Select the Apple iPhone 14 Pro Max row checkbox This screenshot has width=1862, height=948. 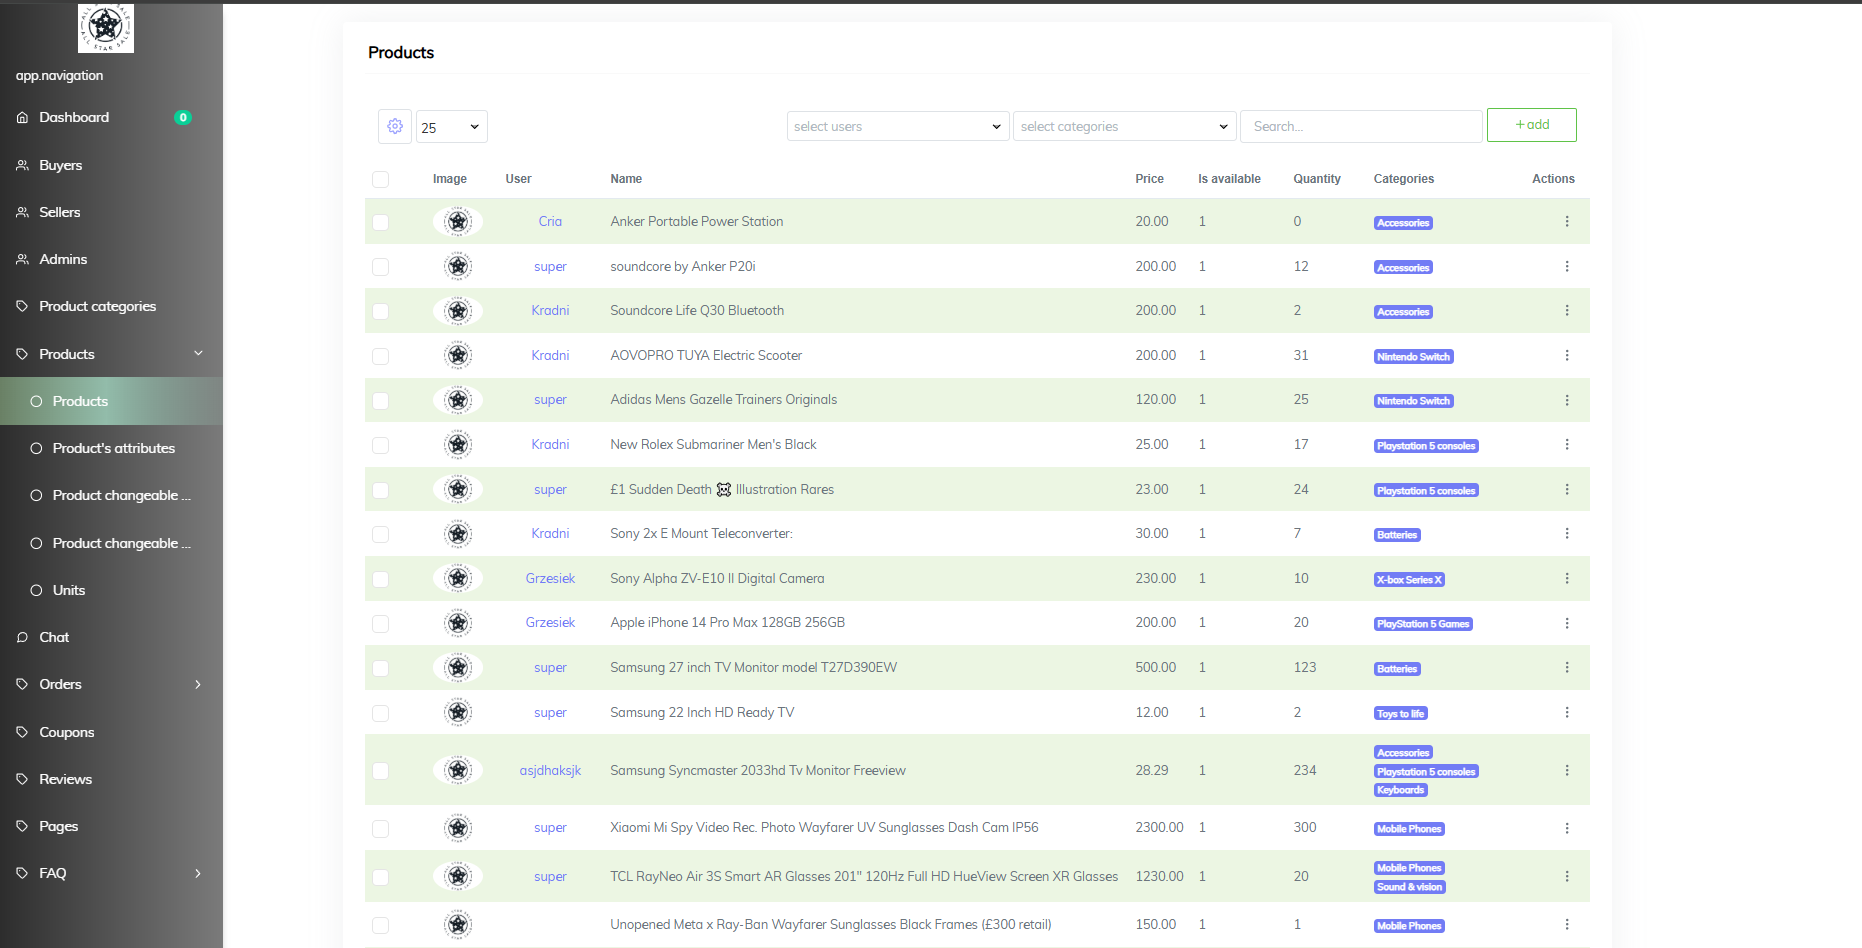(380, 624)
